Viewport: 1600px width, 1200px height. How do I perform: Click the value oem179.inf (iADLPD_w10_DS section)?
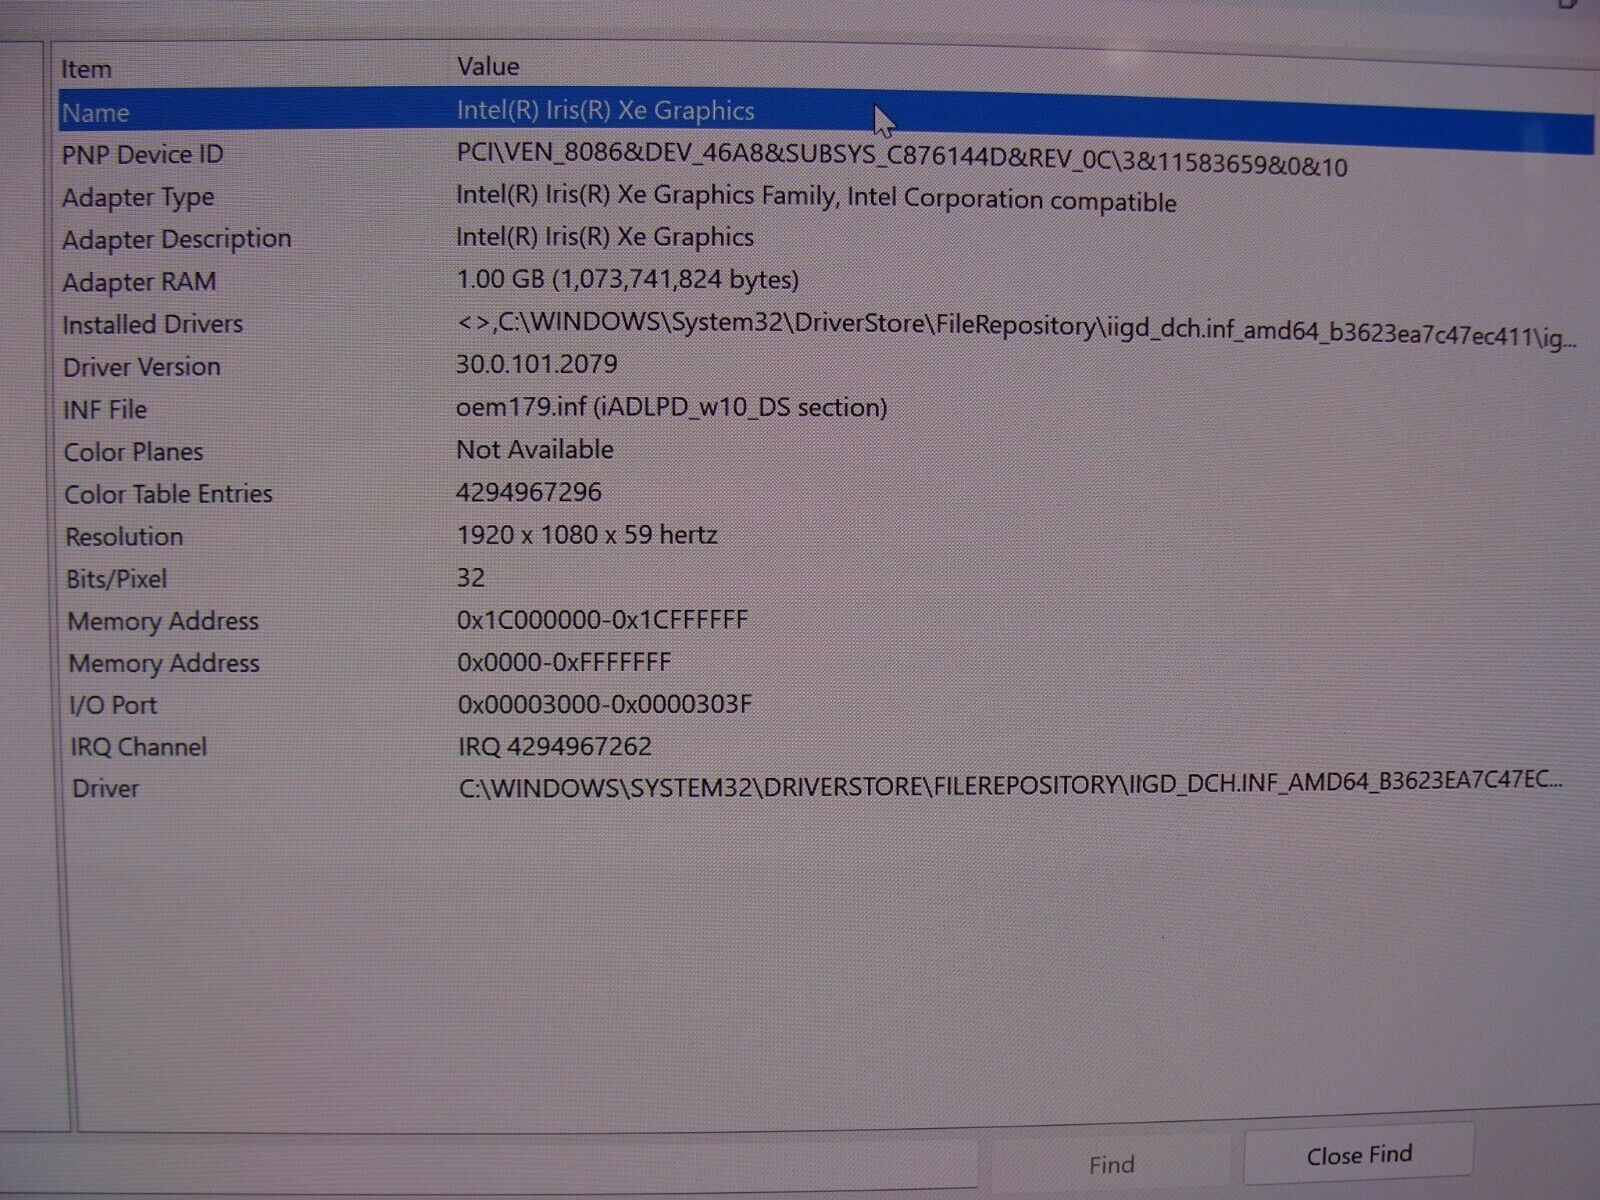(x=671, y=407)
